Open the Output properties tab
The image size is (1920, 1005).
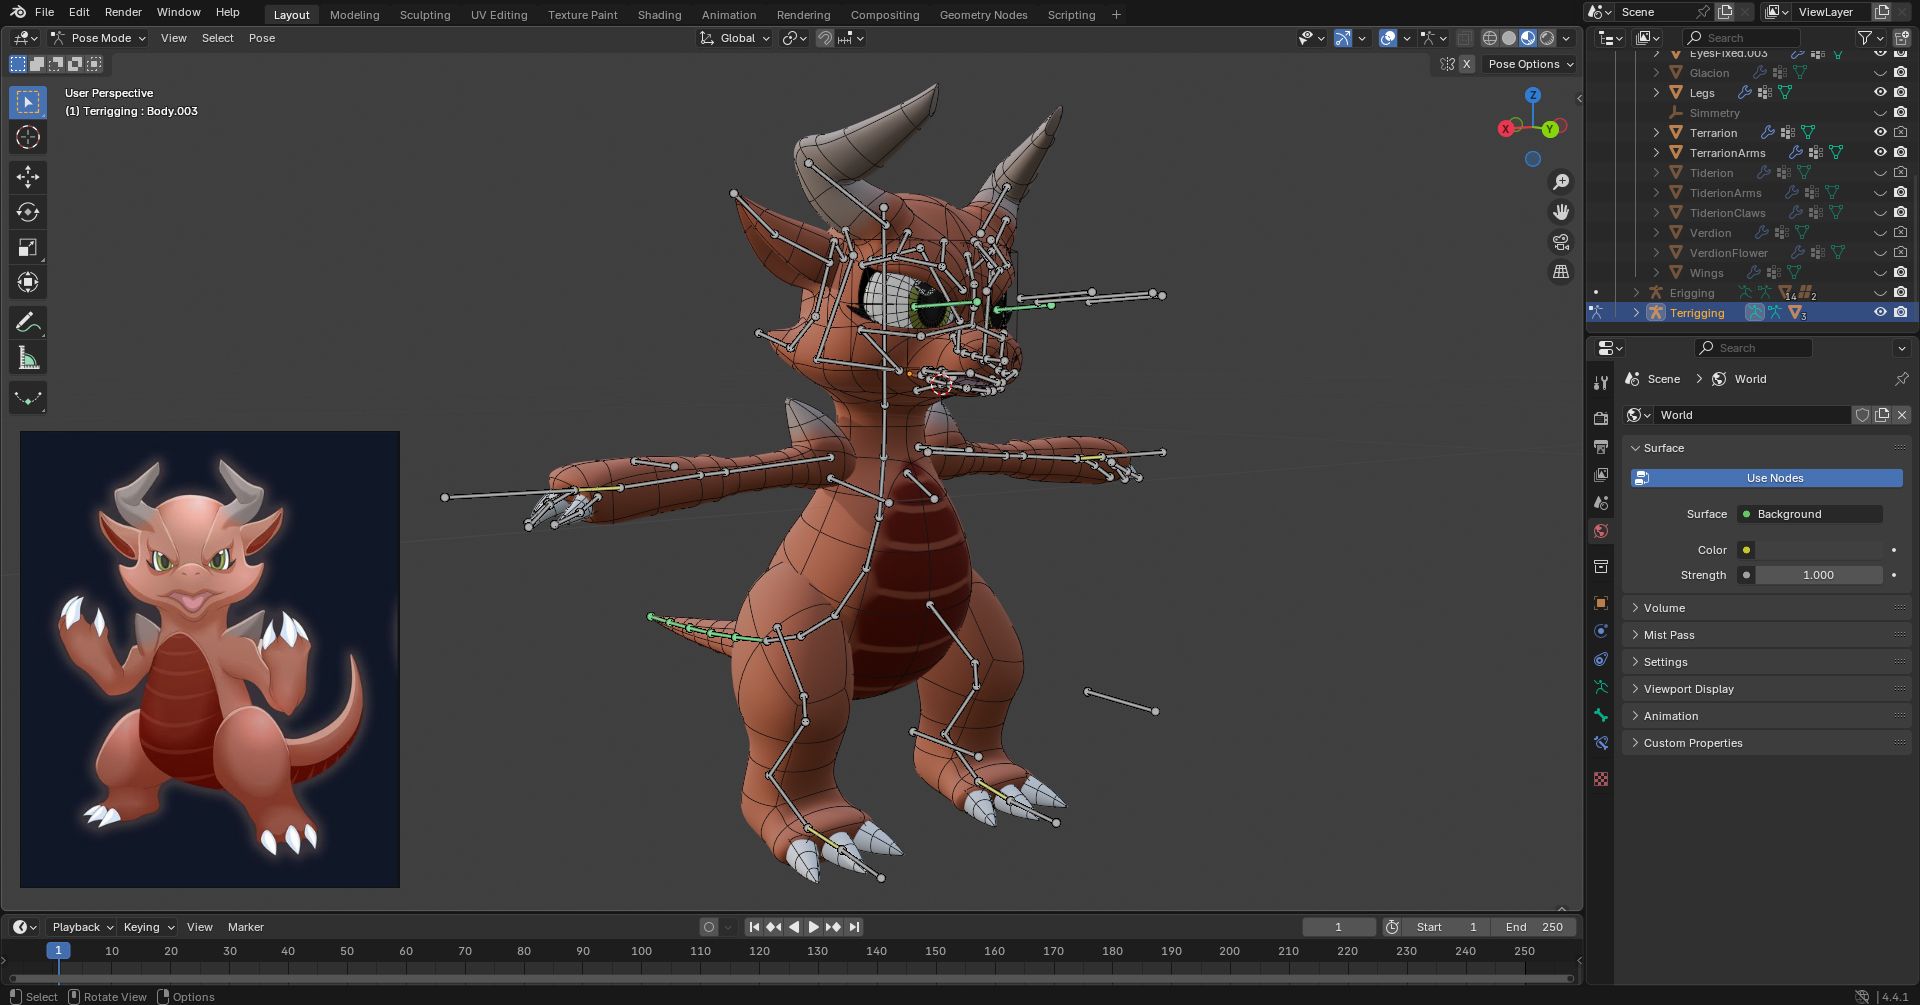[x=1601, y=446]
